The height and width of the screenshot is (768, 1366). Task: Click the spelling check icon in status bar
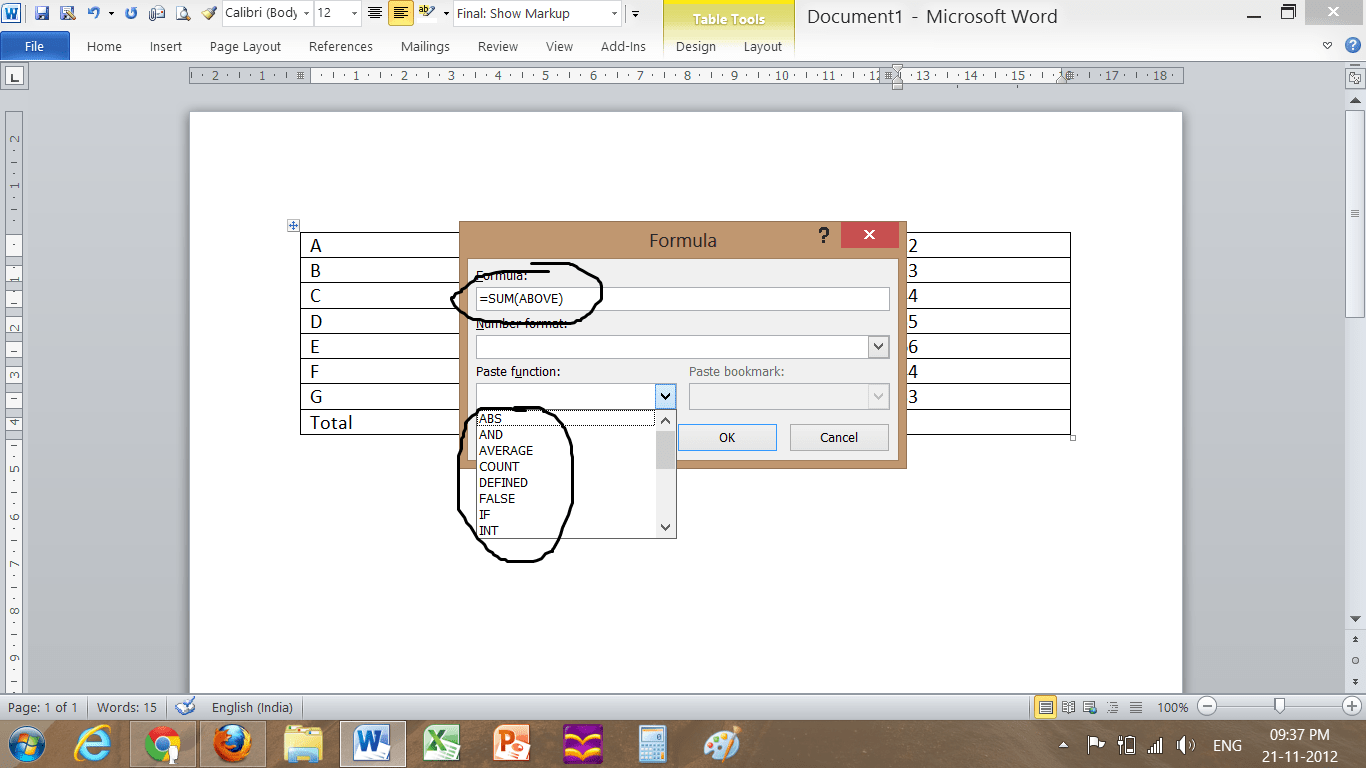[185, 707]
